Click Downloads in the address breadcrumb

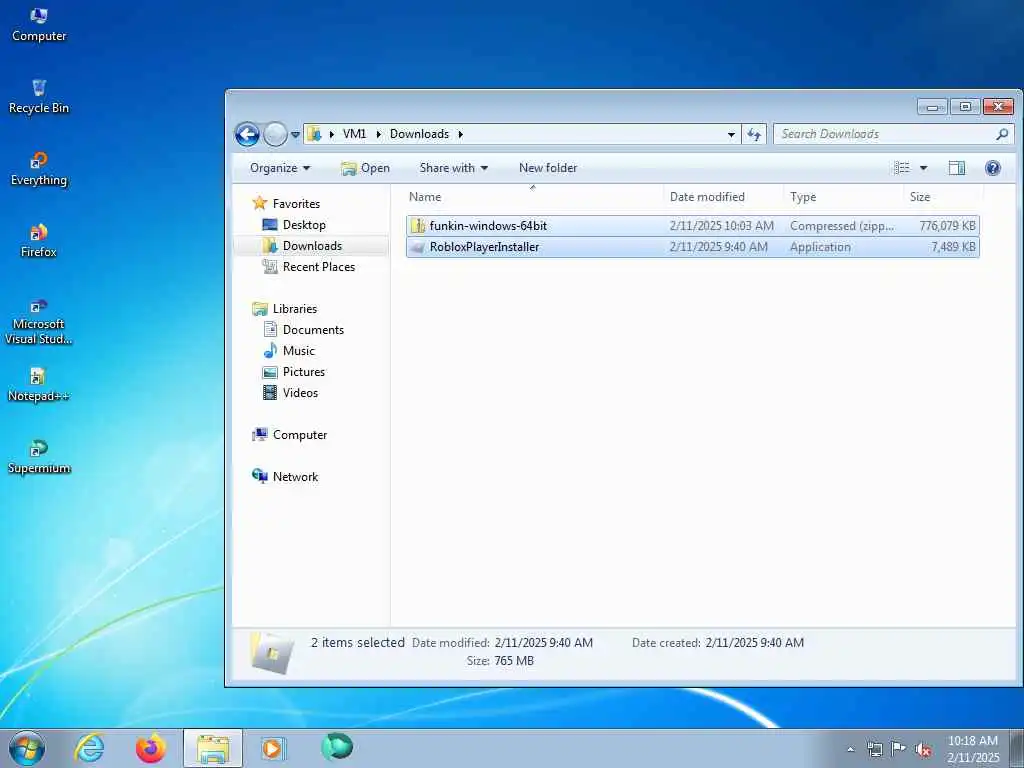pyautogui.click(x=419, y=134)
